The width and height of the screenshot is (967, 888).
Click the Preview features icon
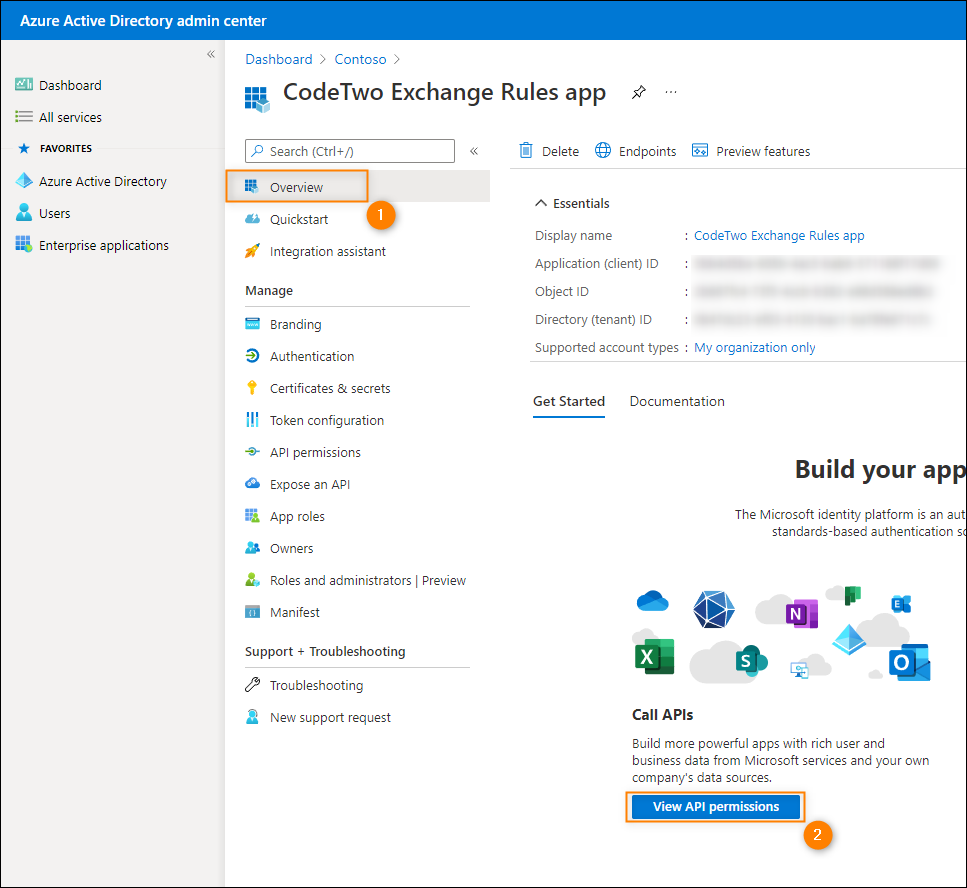[700, 150]
